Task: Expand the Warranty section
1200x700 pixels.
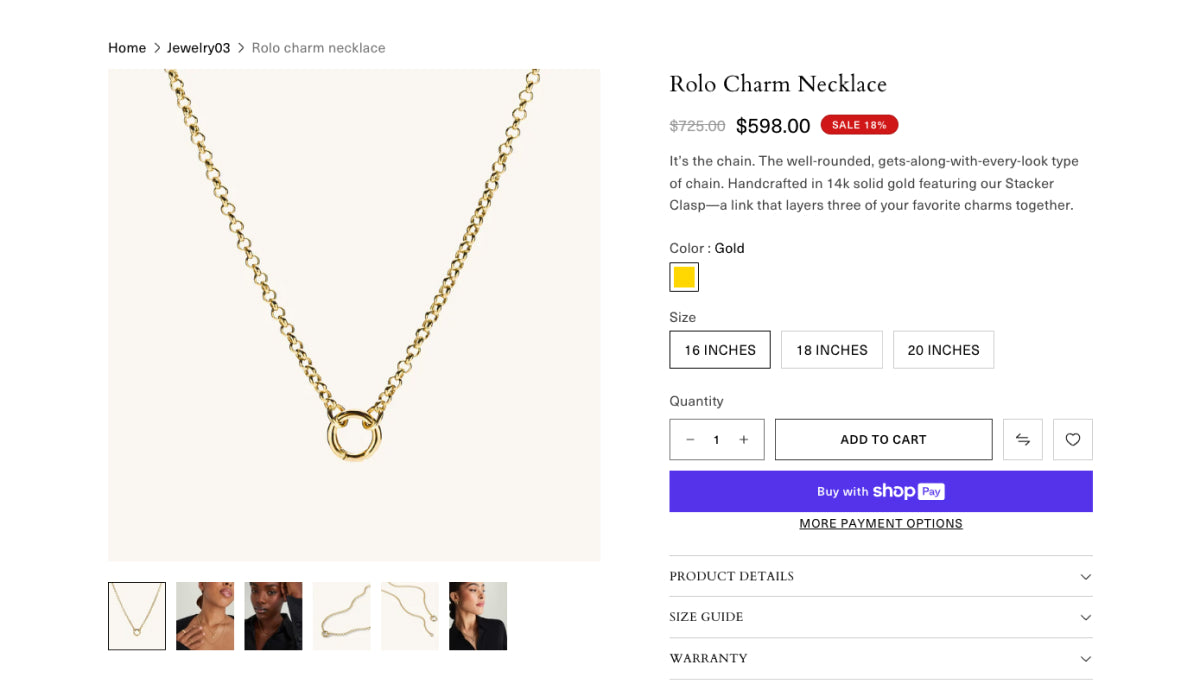Action: coord(880,659)
